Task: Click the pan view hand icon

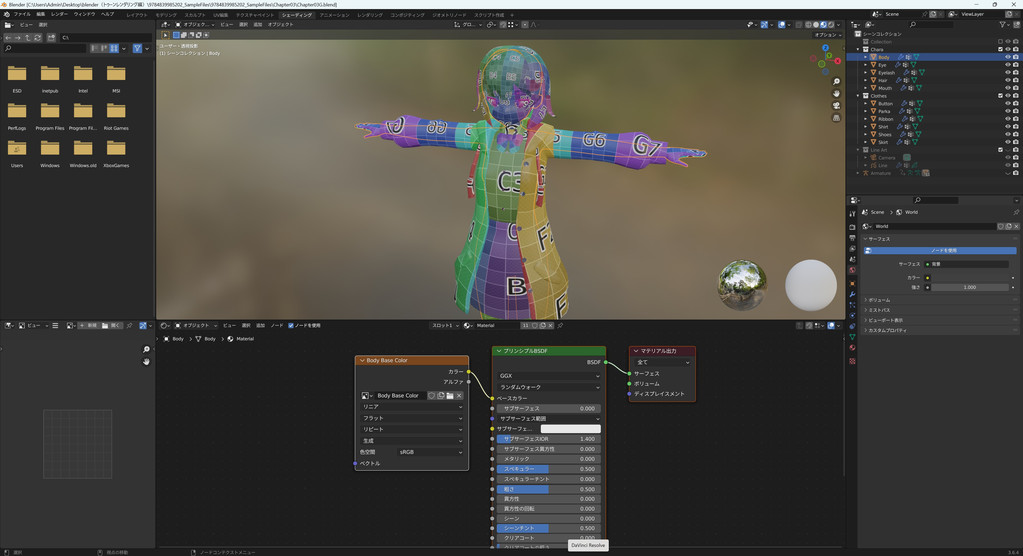Action: coord(836,94)
